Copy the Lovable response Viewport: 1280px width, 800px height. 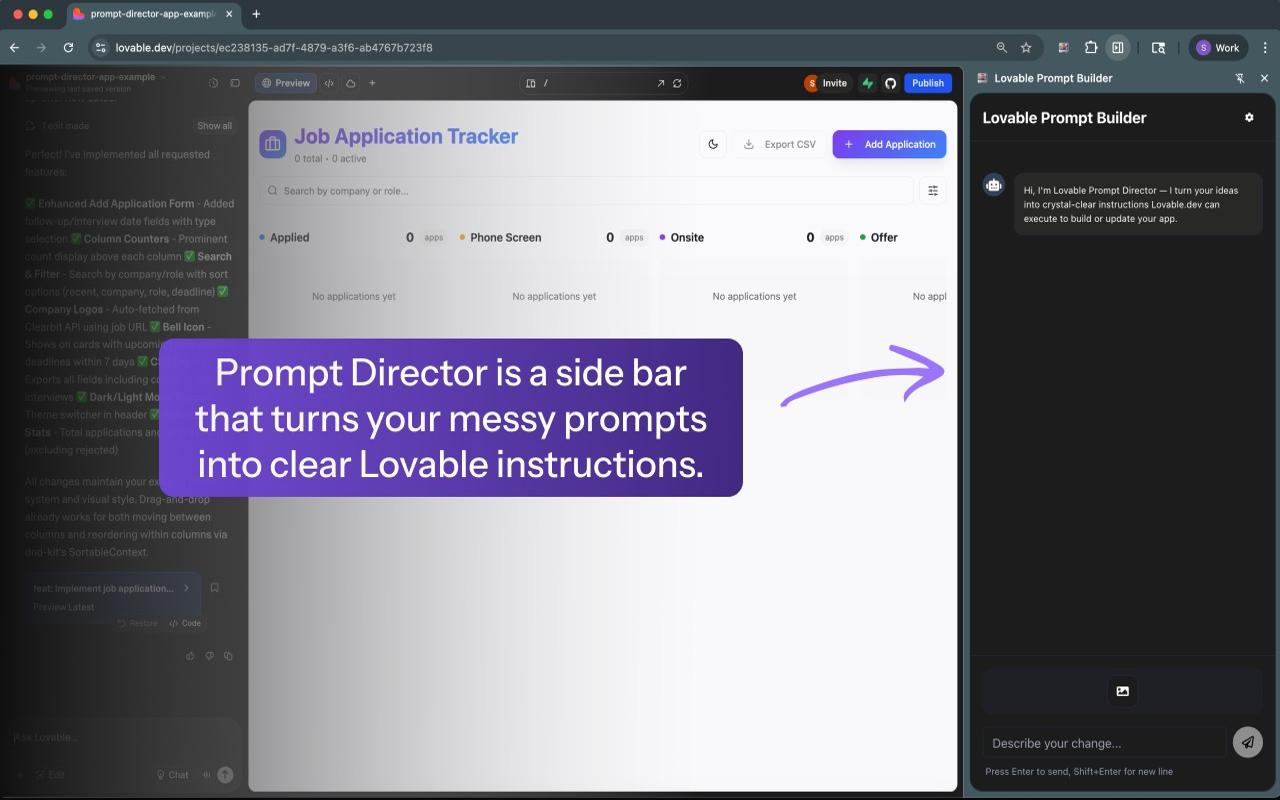point(228,656)
